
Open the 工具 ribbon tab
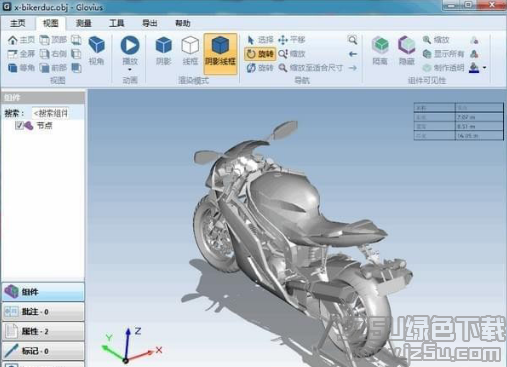(117, 23)
